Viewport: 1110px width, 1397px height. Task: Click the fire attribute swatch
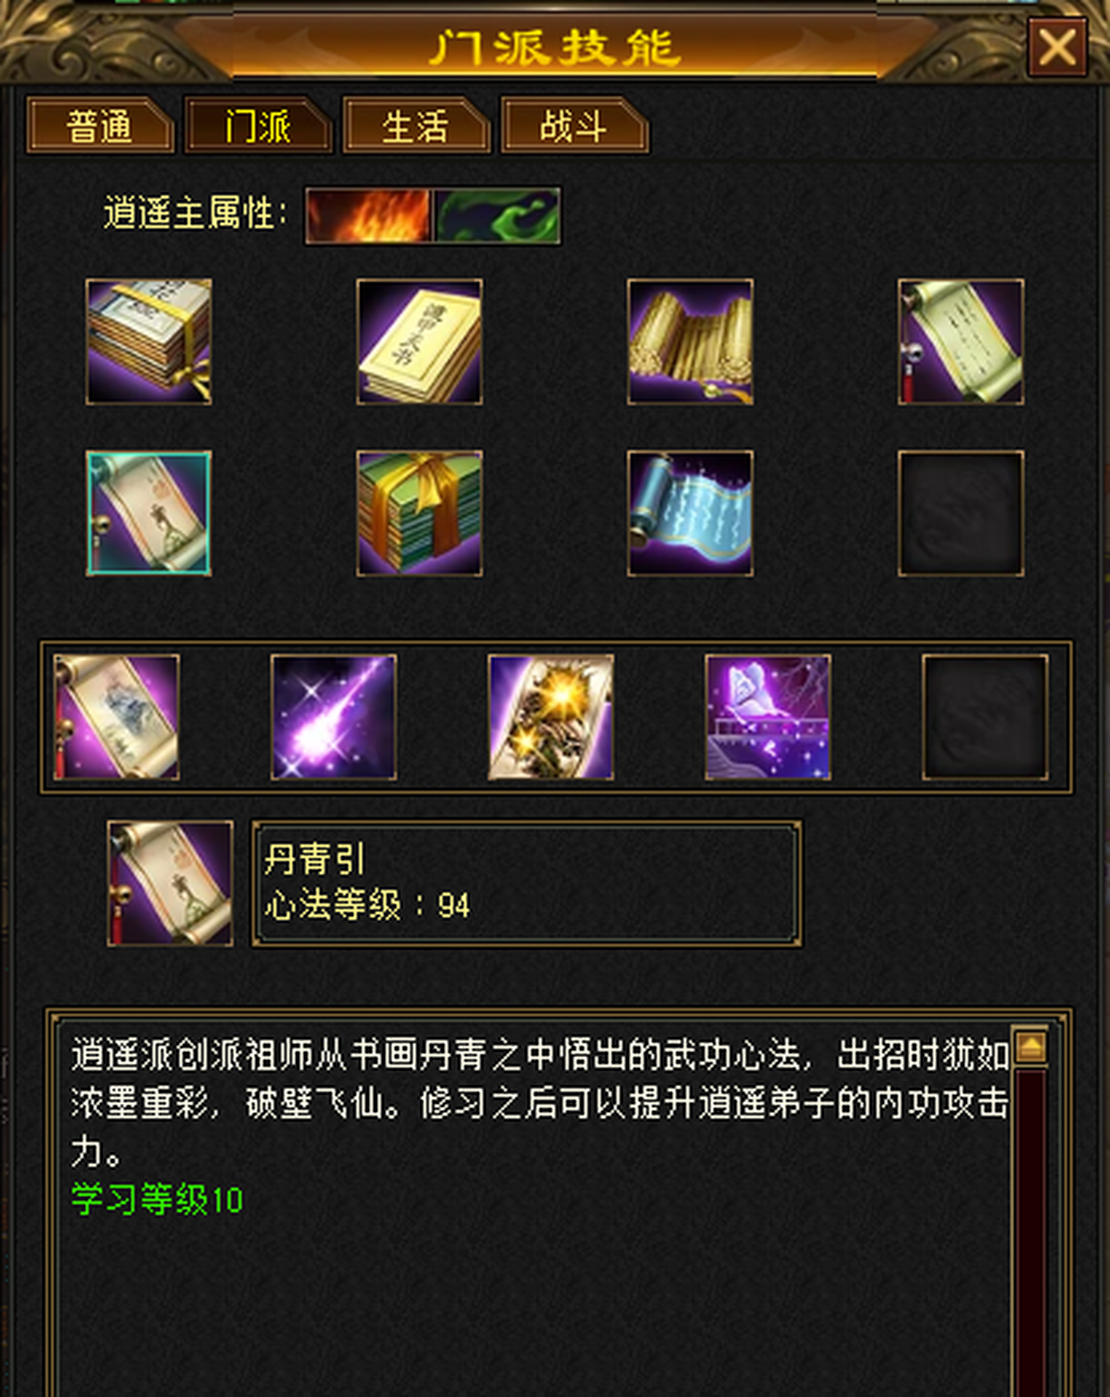369,215
